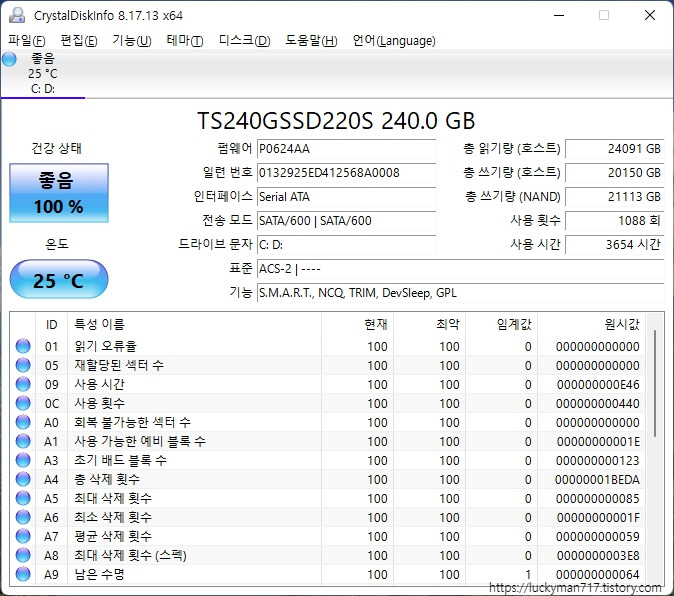The image size is (674, 596).
Task: Click the 현재 column header
Action: tap(357, 324)
